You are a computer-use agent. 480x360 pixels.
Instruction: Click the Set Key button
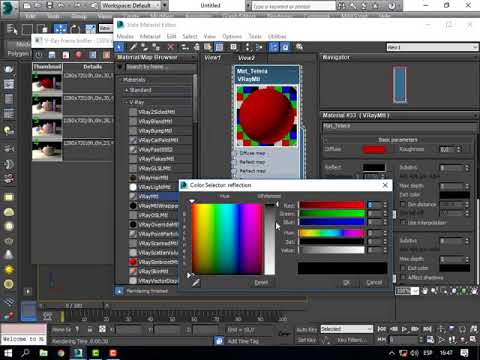click(x=307, y=340)
